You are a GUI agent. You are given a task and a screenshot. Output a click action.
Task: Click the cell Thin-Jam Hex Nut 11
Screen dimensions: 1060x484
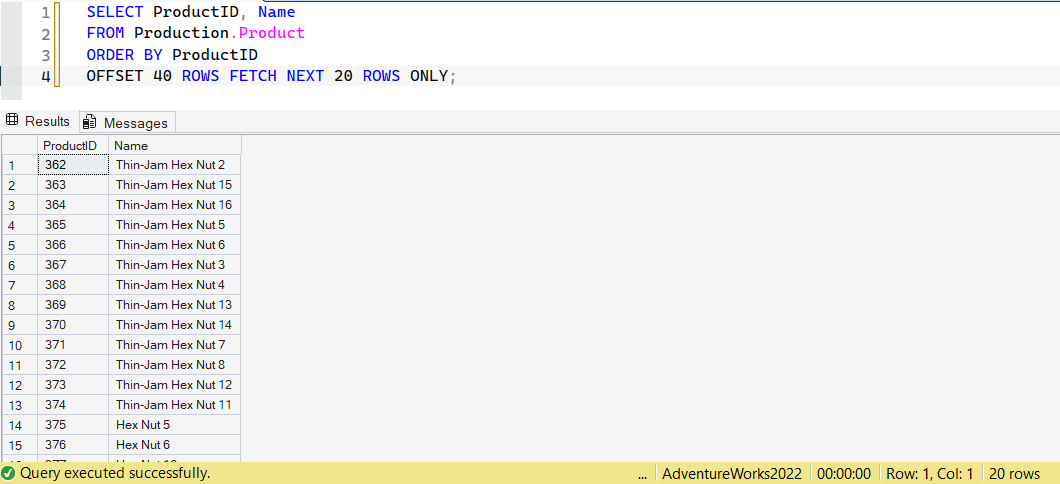(174, 404)
